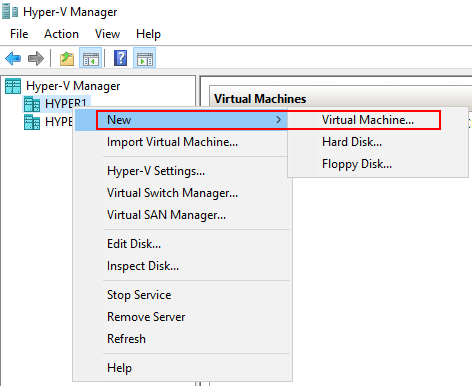Toggle the Show/Hide Action Pane icon
472x386 pixels.
click(144, 58)
